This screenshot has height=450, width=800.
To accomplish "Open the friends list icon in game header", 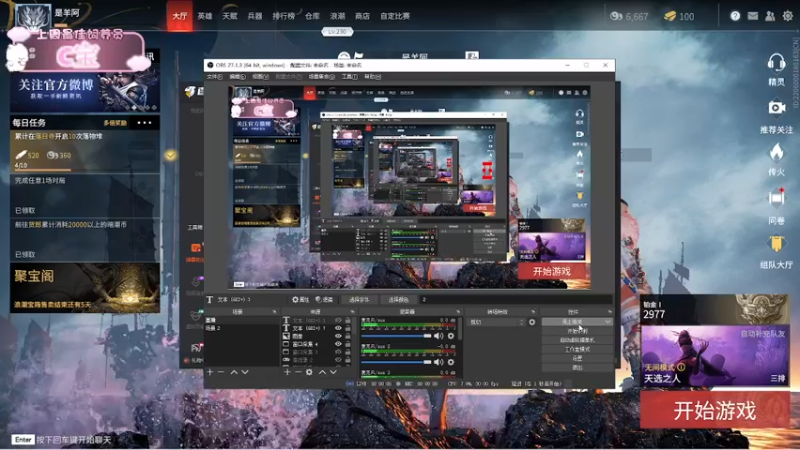I will pyautogui.click(x=770, y=16).
